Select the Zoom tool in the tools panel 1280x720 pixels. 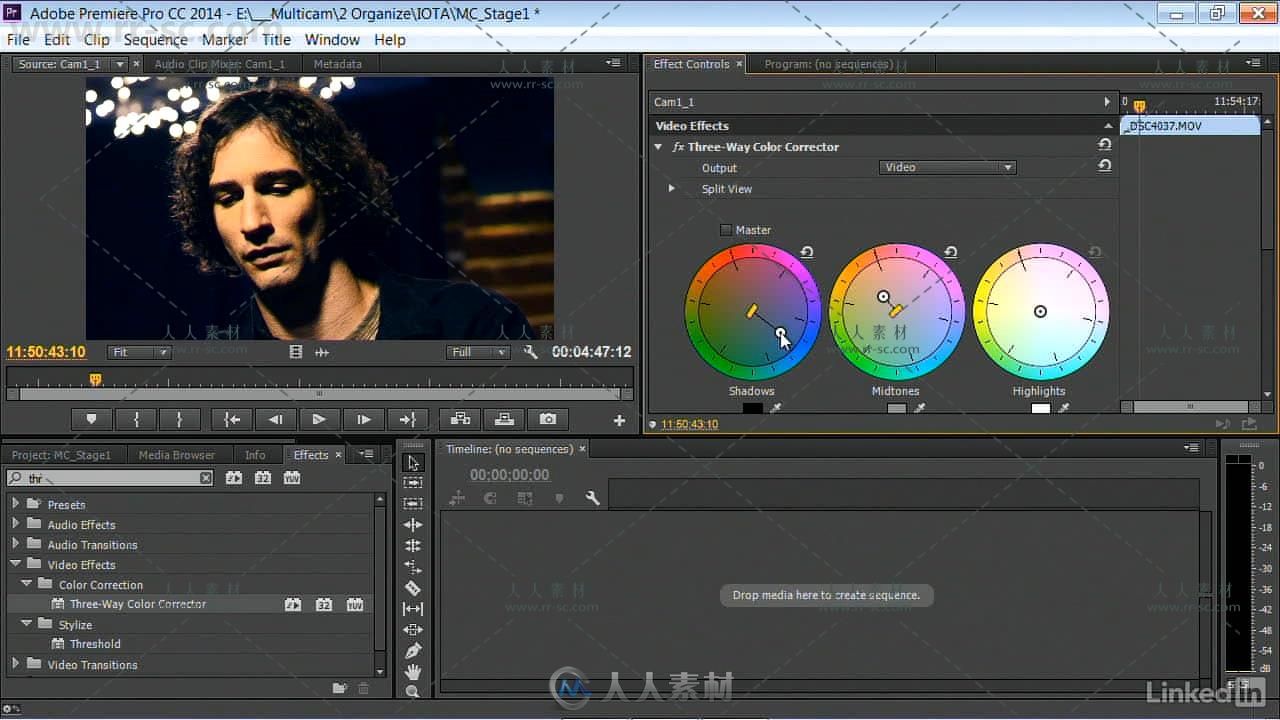tap(413, 691)
